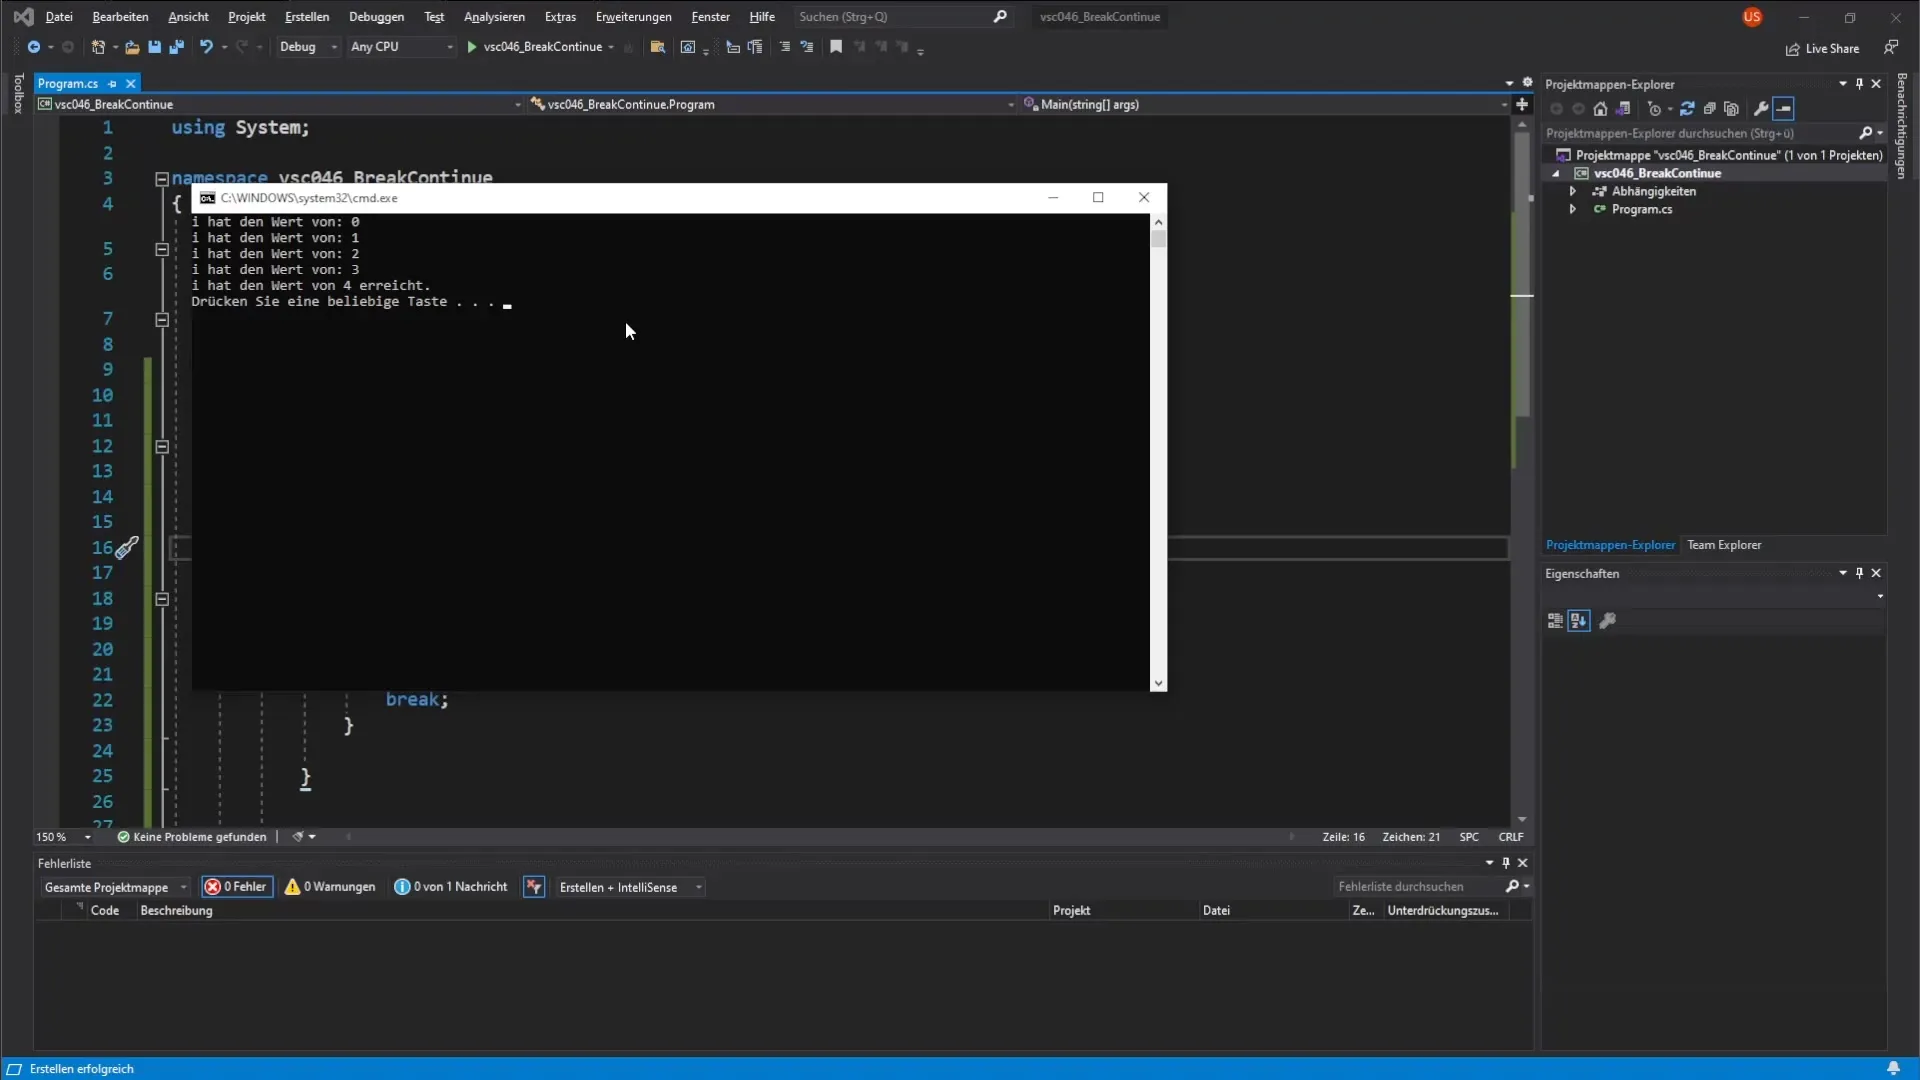Click the Home icon in Projektmappen-Explorer
The image size is (1920, 1080).
(1601, 109)
